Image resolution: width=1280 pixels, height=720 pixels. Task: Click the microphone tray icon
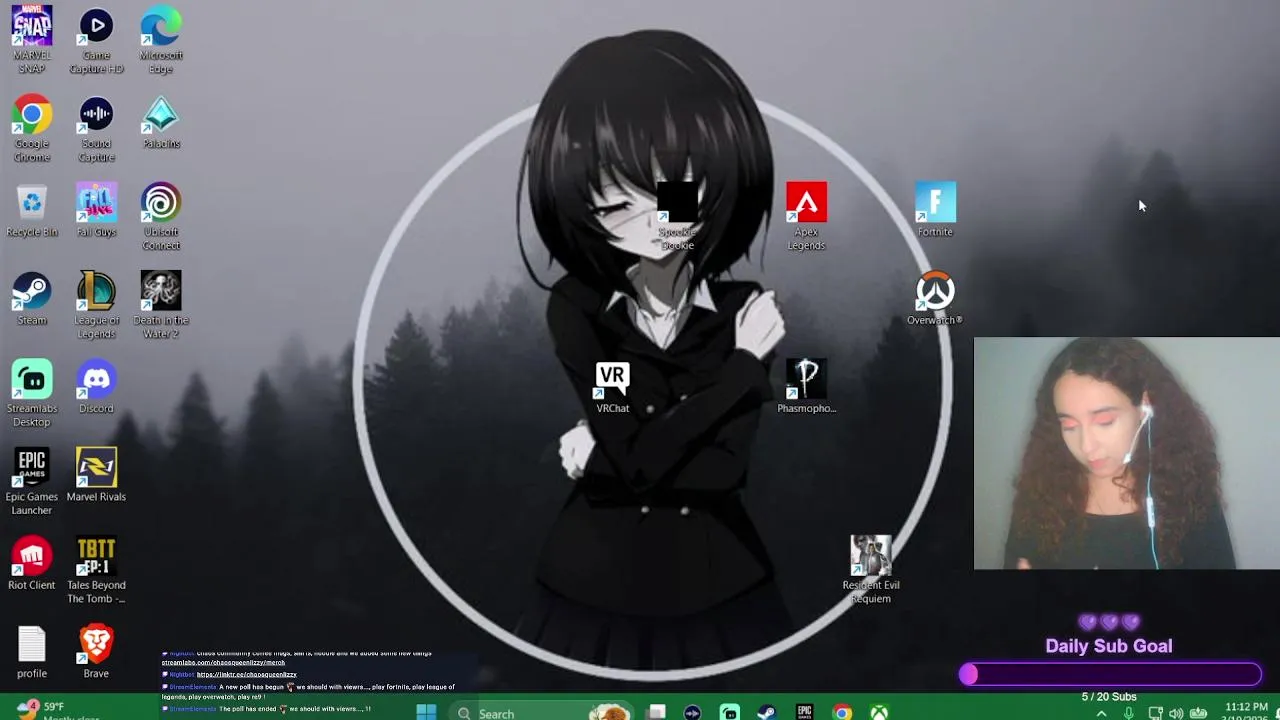pos(1128,713)
